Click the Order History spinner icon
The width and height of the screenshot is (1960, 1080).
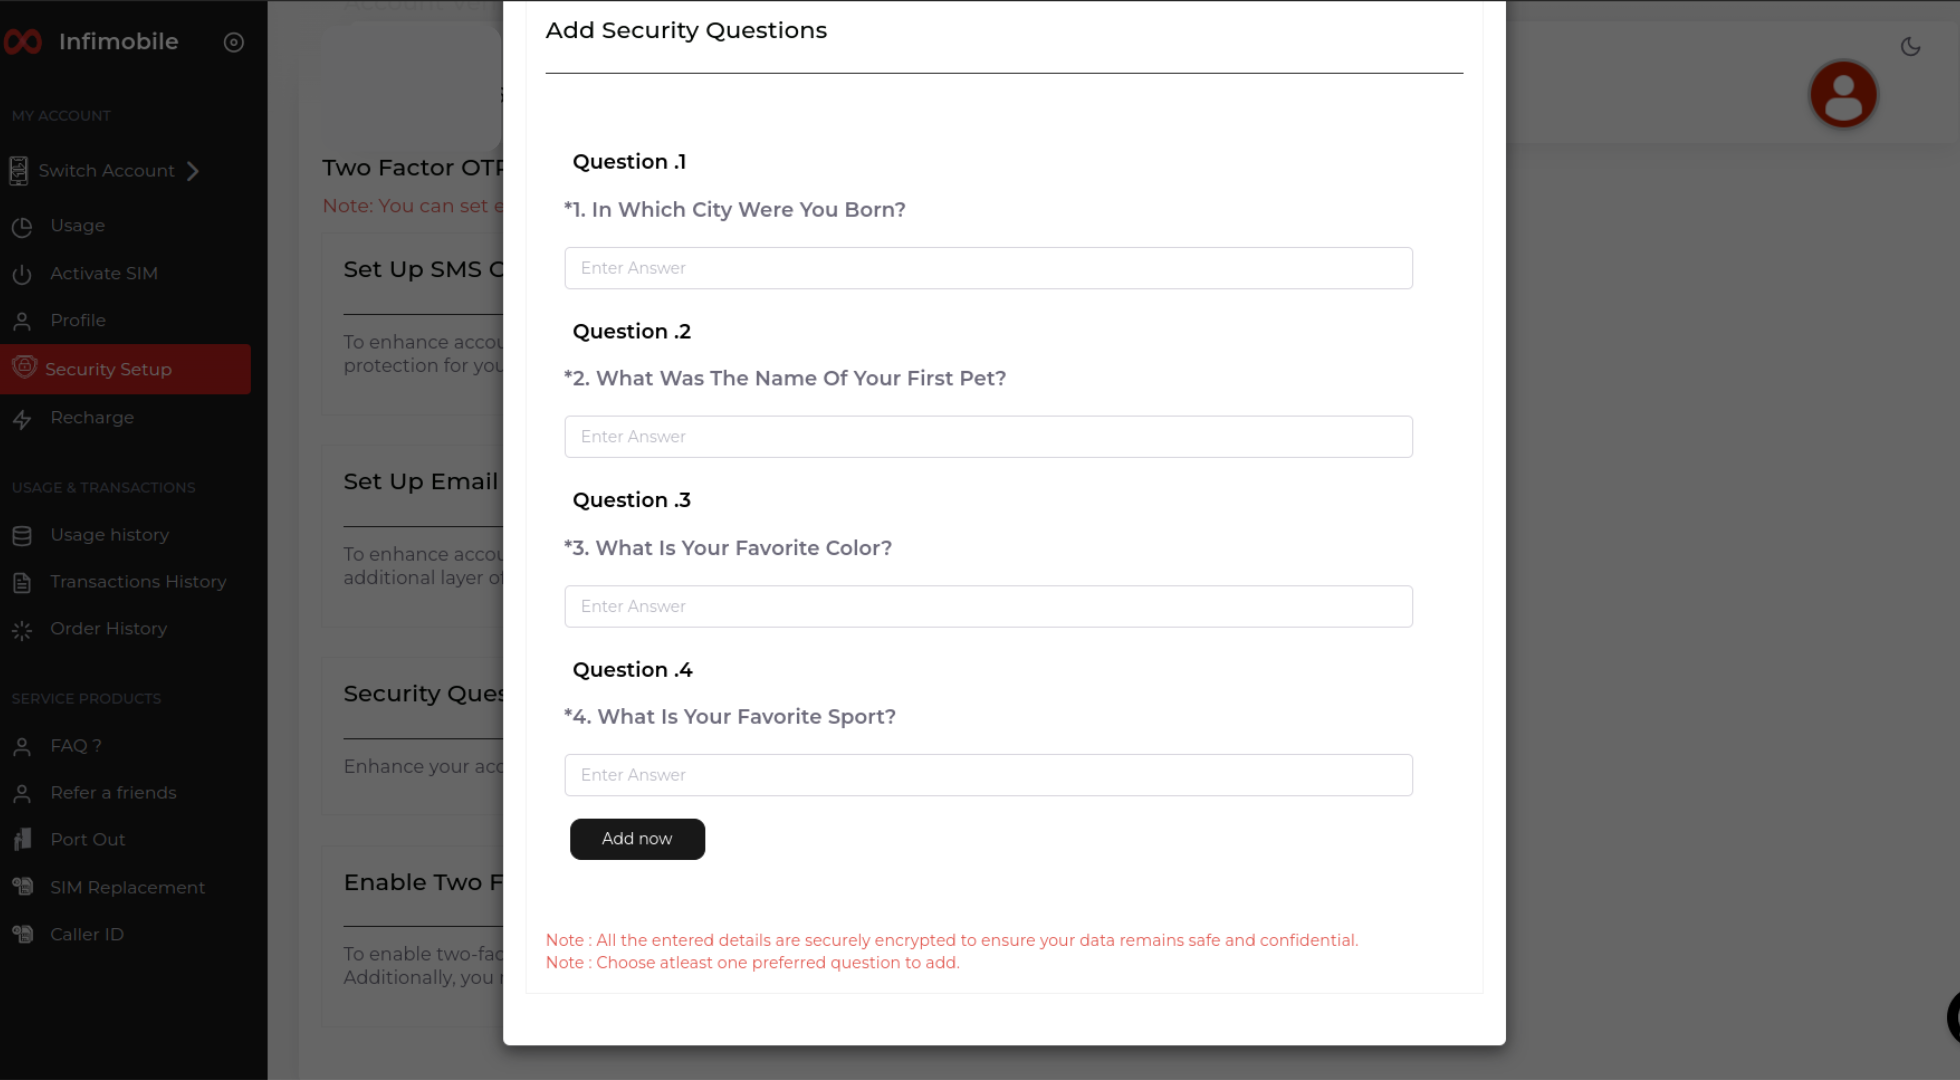click(22, 630)
